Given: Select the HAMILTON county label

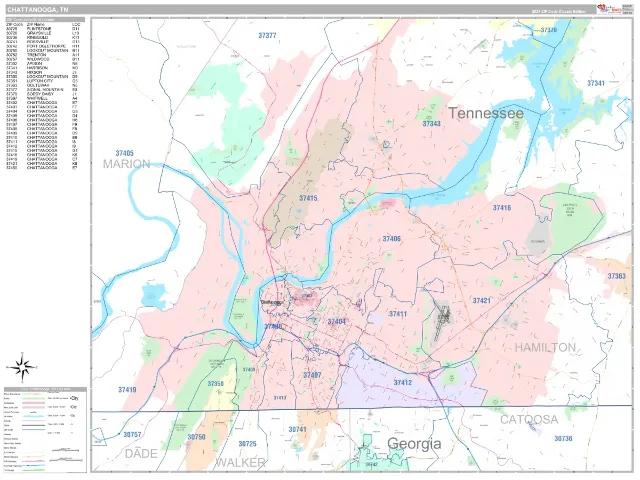Looking at the screenshot, I should click(x=545, y=348).
